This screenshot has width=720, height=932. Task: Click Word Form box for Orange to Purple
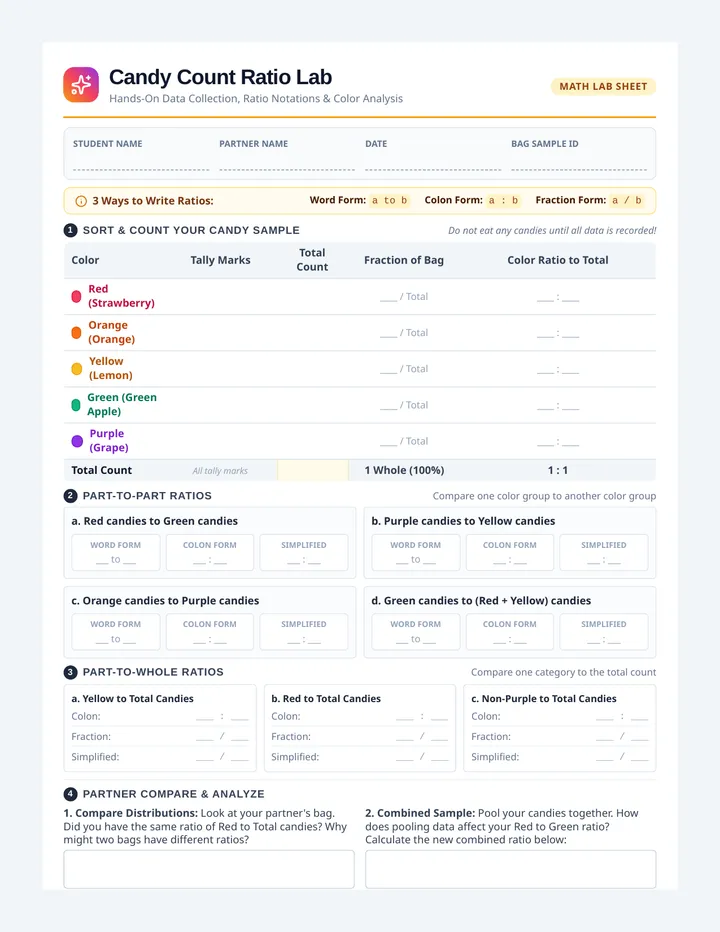(x=116, y=632)
